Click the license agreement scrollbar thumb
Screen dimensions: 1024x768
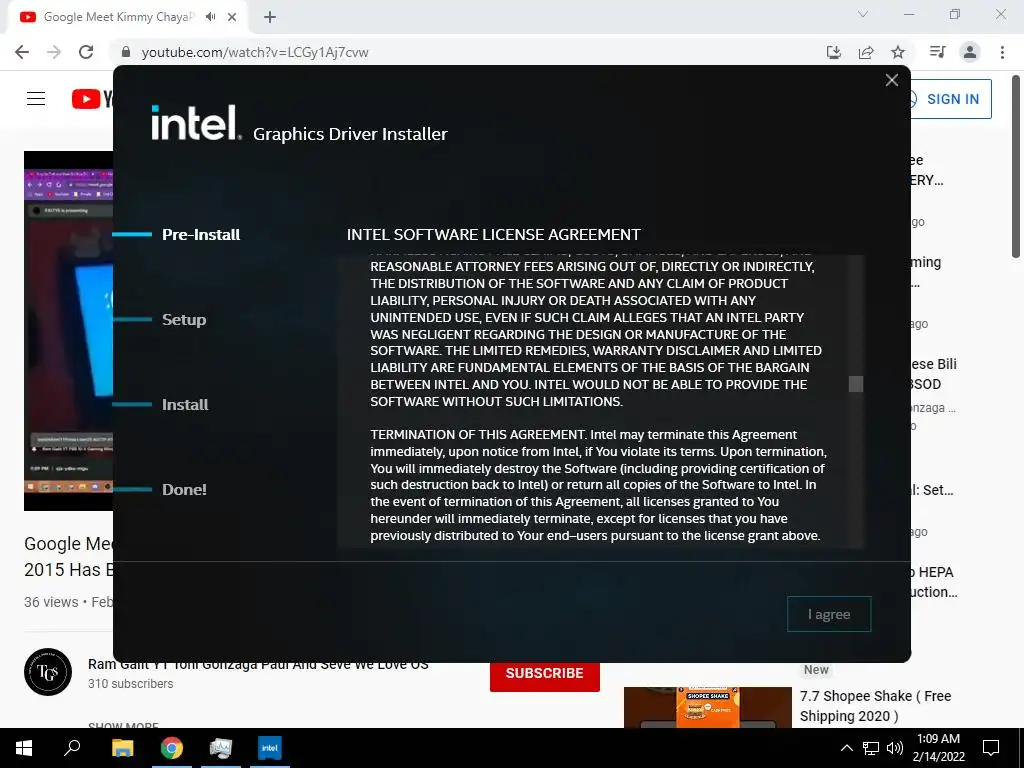pyautogui.click(x=856, y=384)
